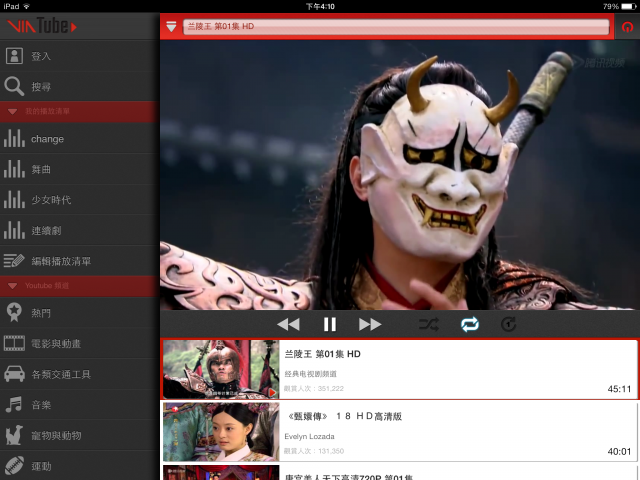Click equalizer icon beside 舞曲

pyautogui.click(x=14, y=169)
